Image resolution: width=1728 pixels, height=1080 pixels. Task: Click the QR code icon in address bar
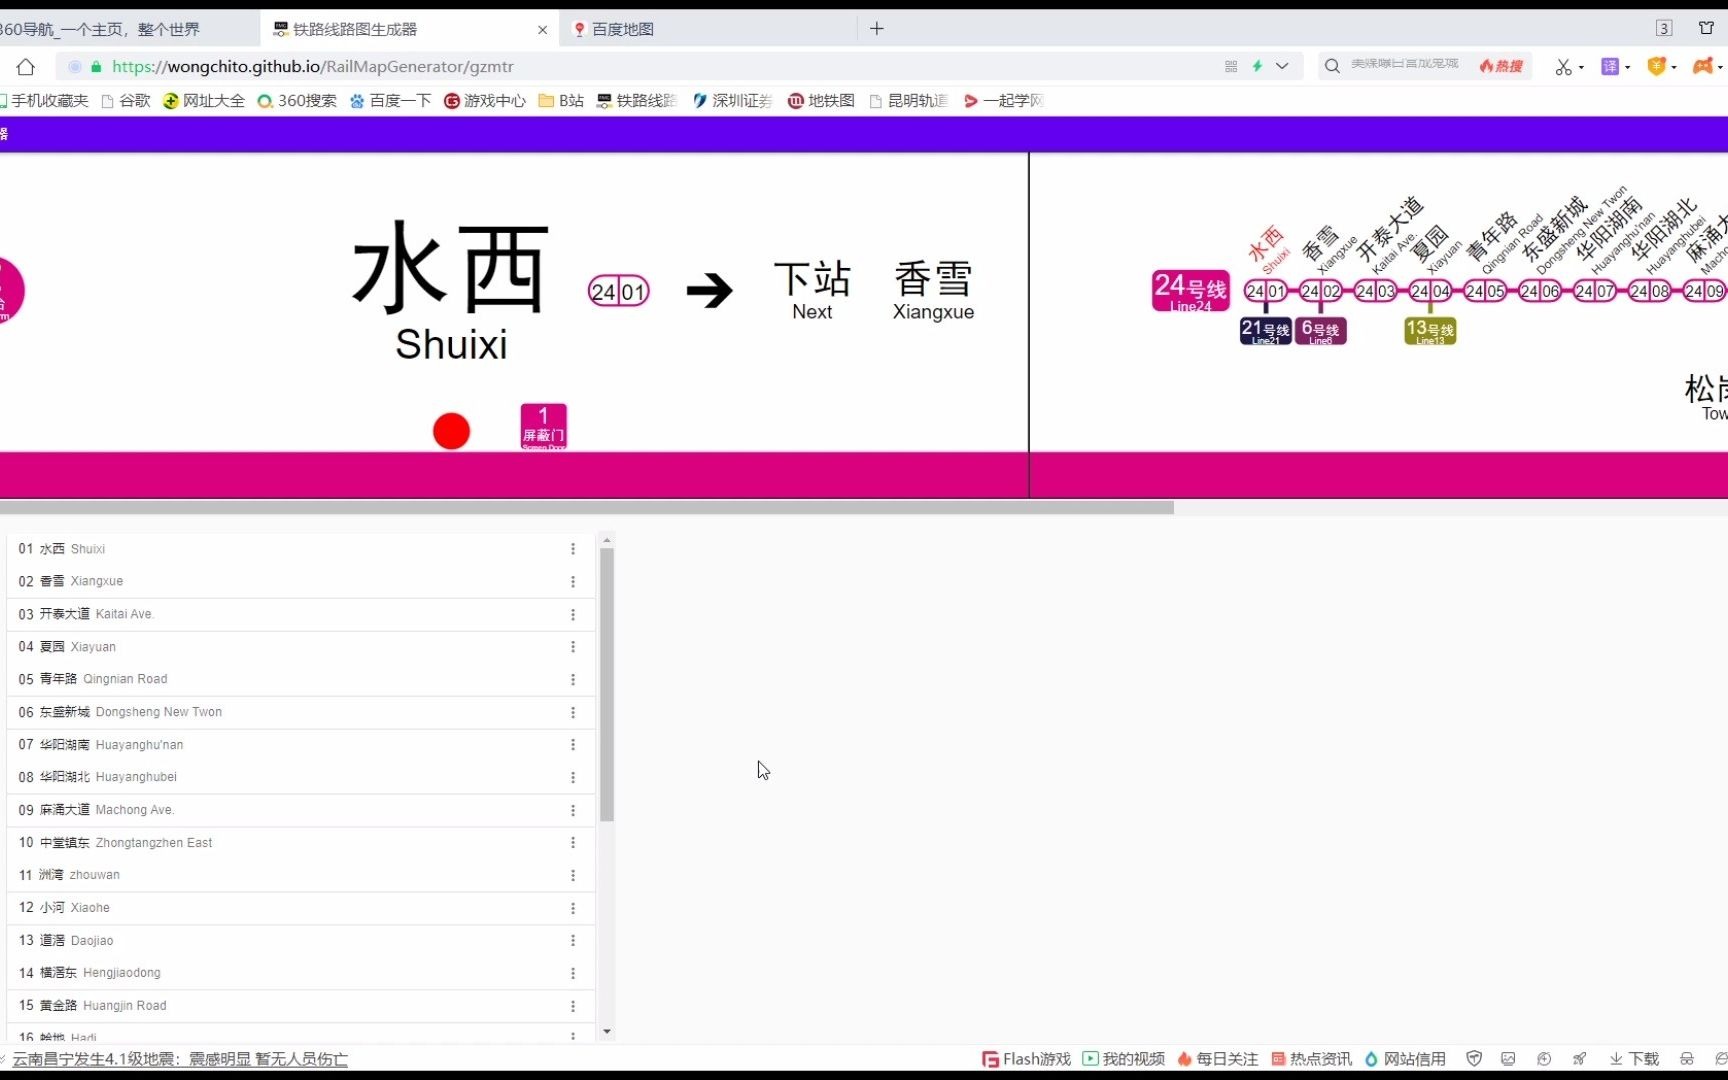[1231, 66]
